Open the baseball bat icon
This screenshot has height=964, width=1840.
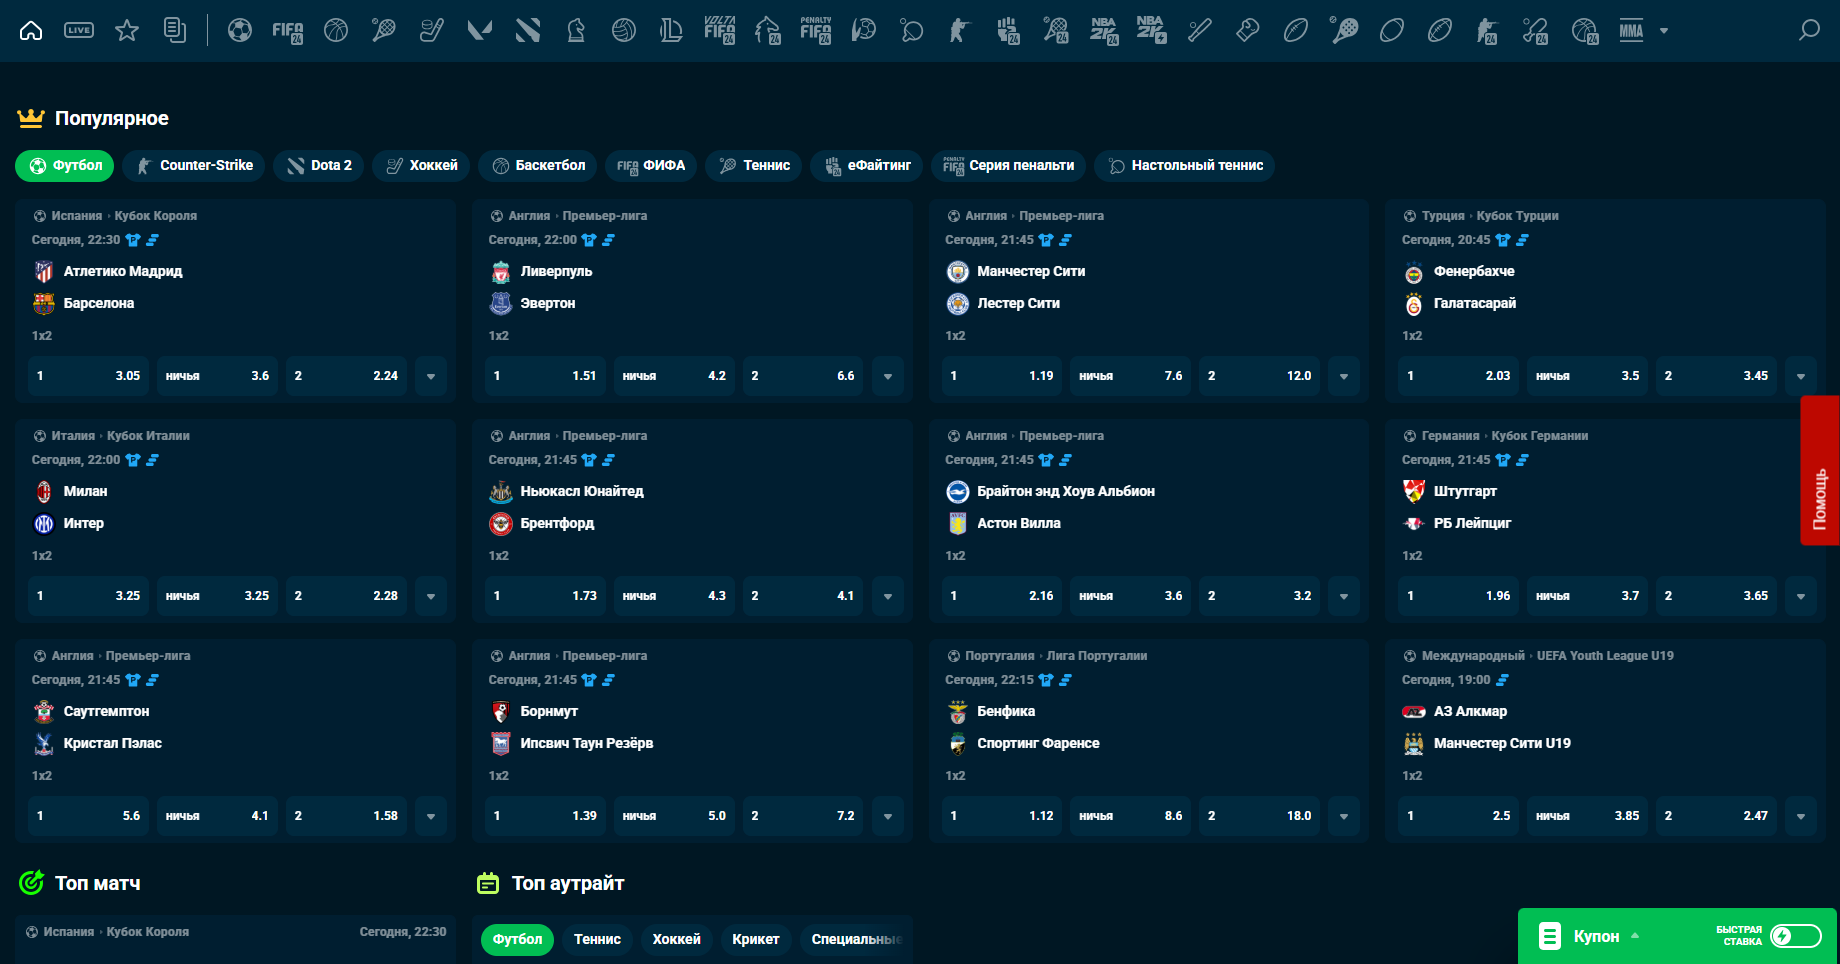[1200, 31]
